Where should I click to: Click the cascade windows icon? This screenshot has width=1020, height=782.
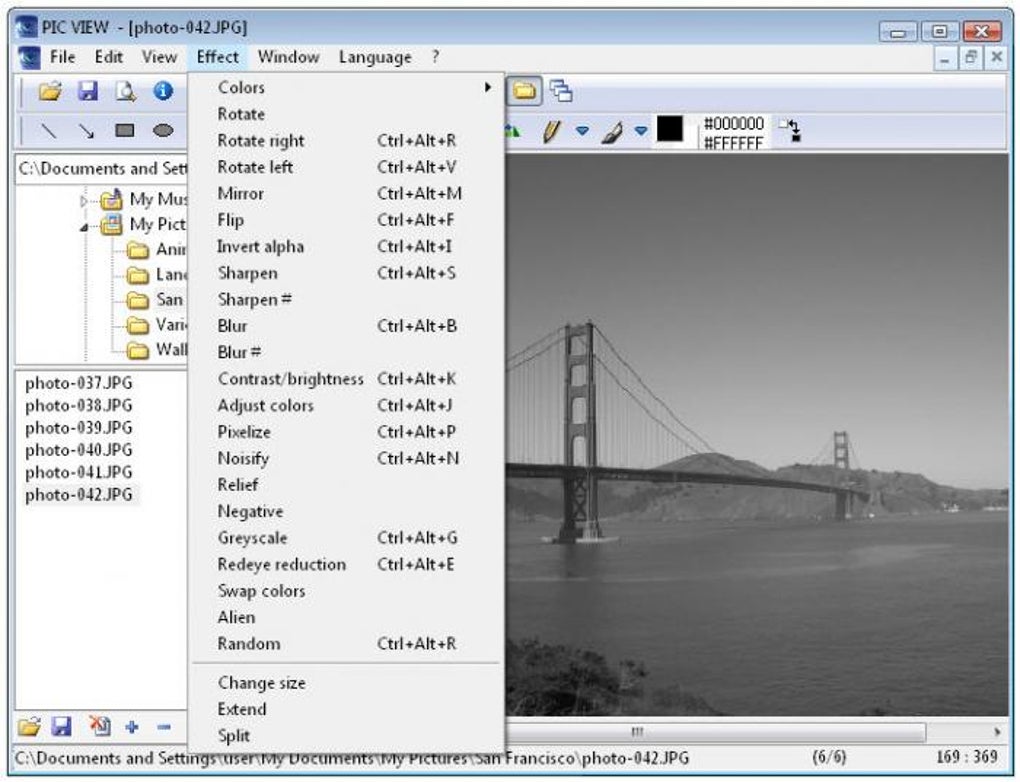(561, 92)
